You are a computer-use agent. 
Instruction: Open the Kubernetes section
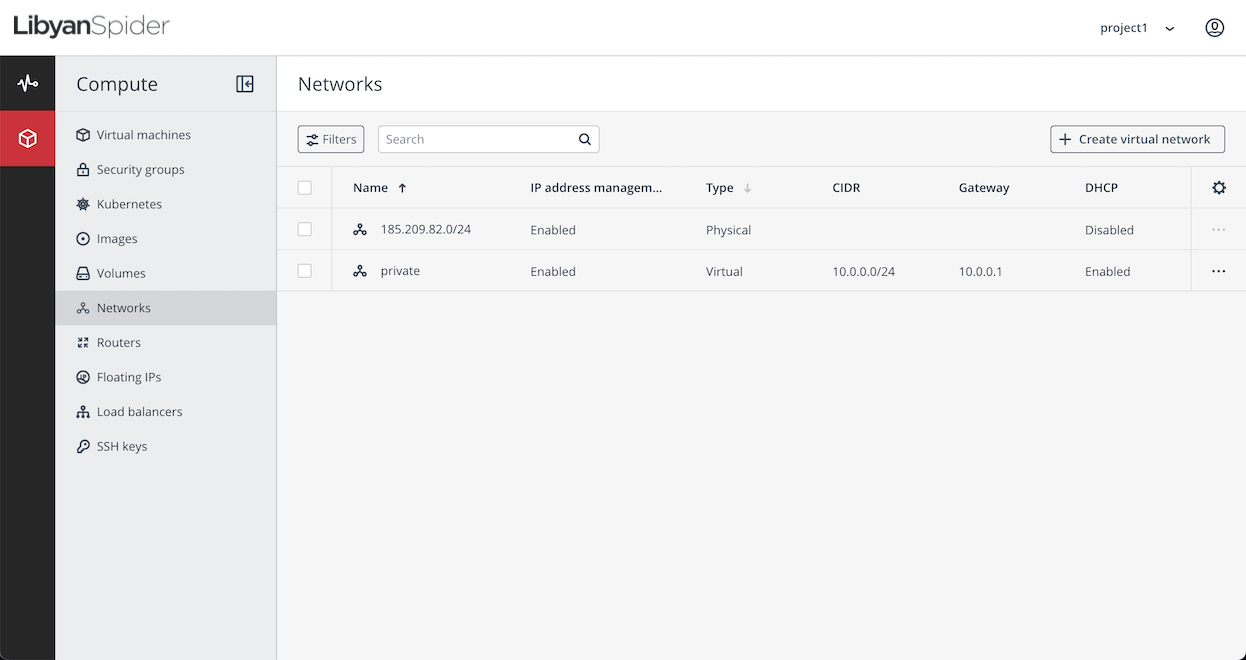click(130, 203)
